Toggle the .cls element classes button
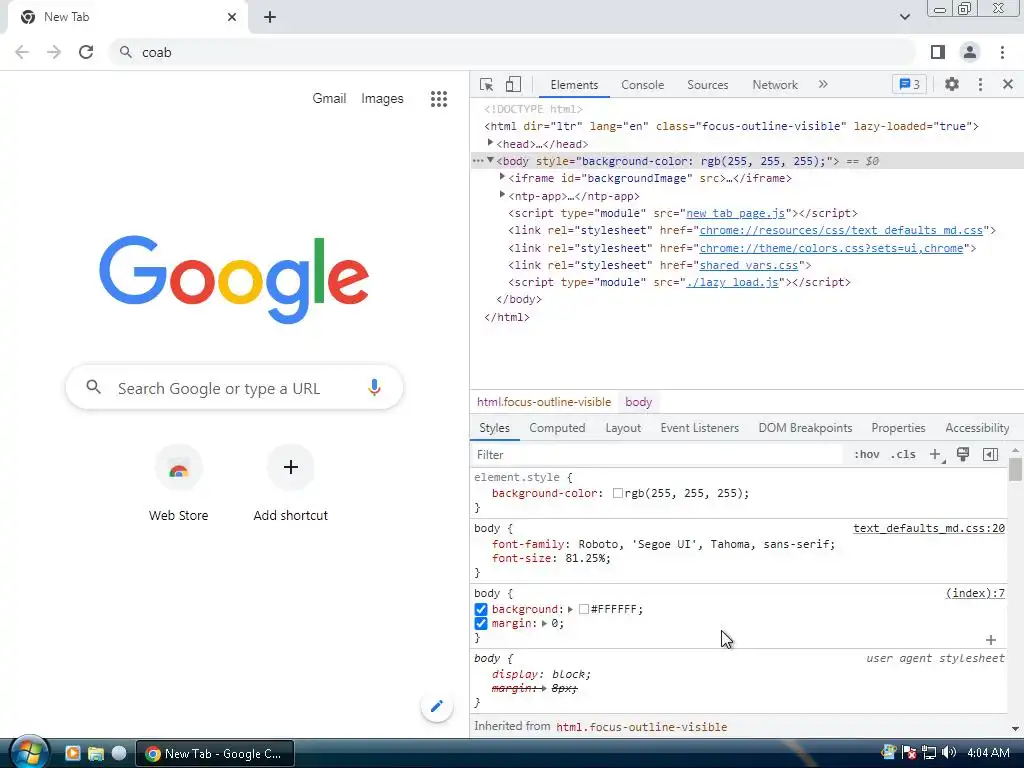The height and width of the screenshot is (768, 1024). point(903,455)
